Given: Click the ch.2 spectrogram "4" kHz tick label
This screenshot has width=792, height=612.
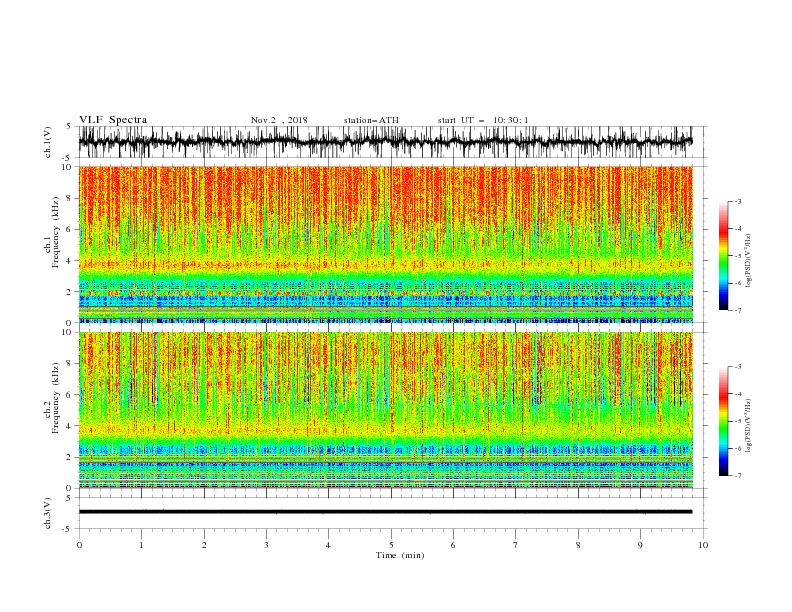Looking at the screenshot, I should point(70,426).
